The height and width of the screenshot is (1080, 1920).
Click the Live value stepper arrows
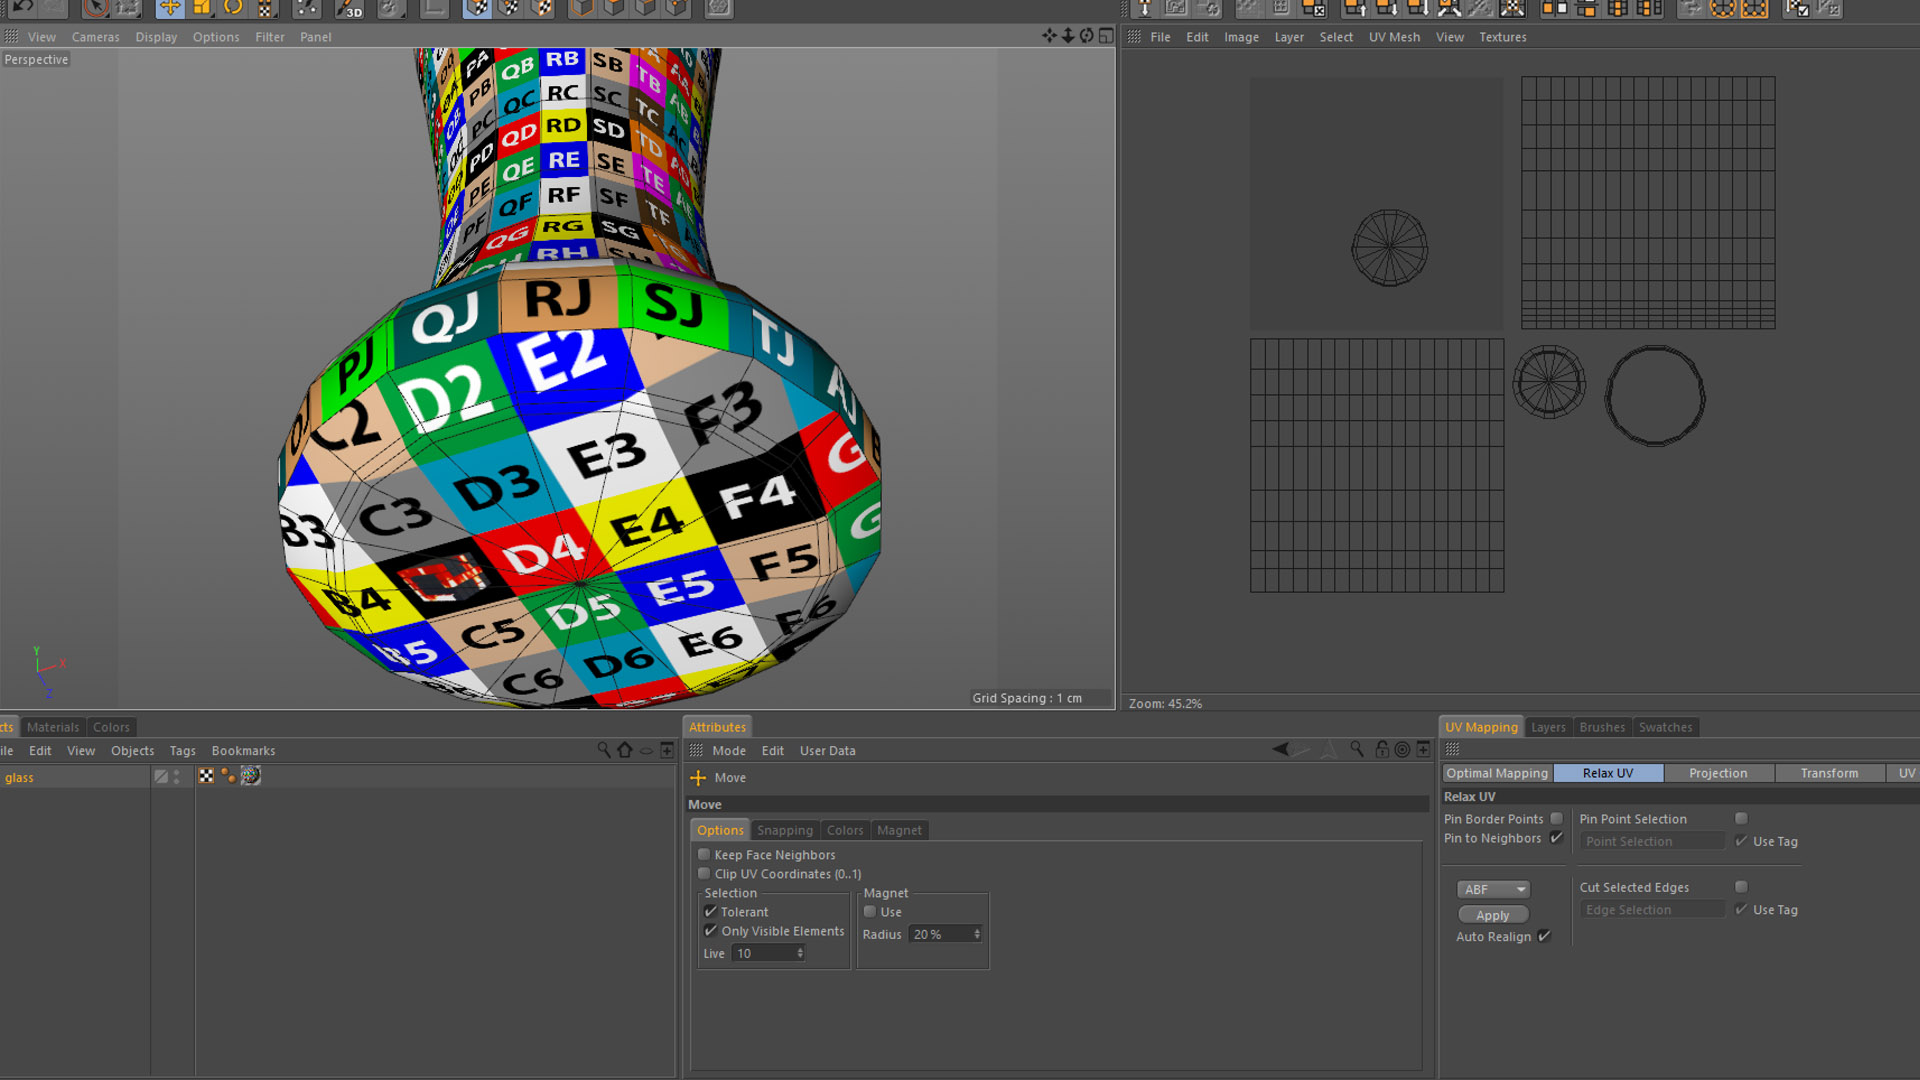click(x=800, y=954)
